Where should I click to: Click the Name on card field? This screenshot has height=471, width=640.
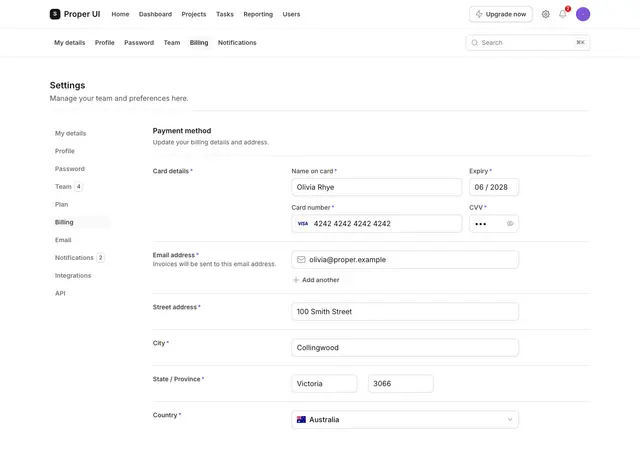click(x=377, y=187)
